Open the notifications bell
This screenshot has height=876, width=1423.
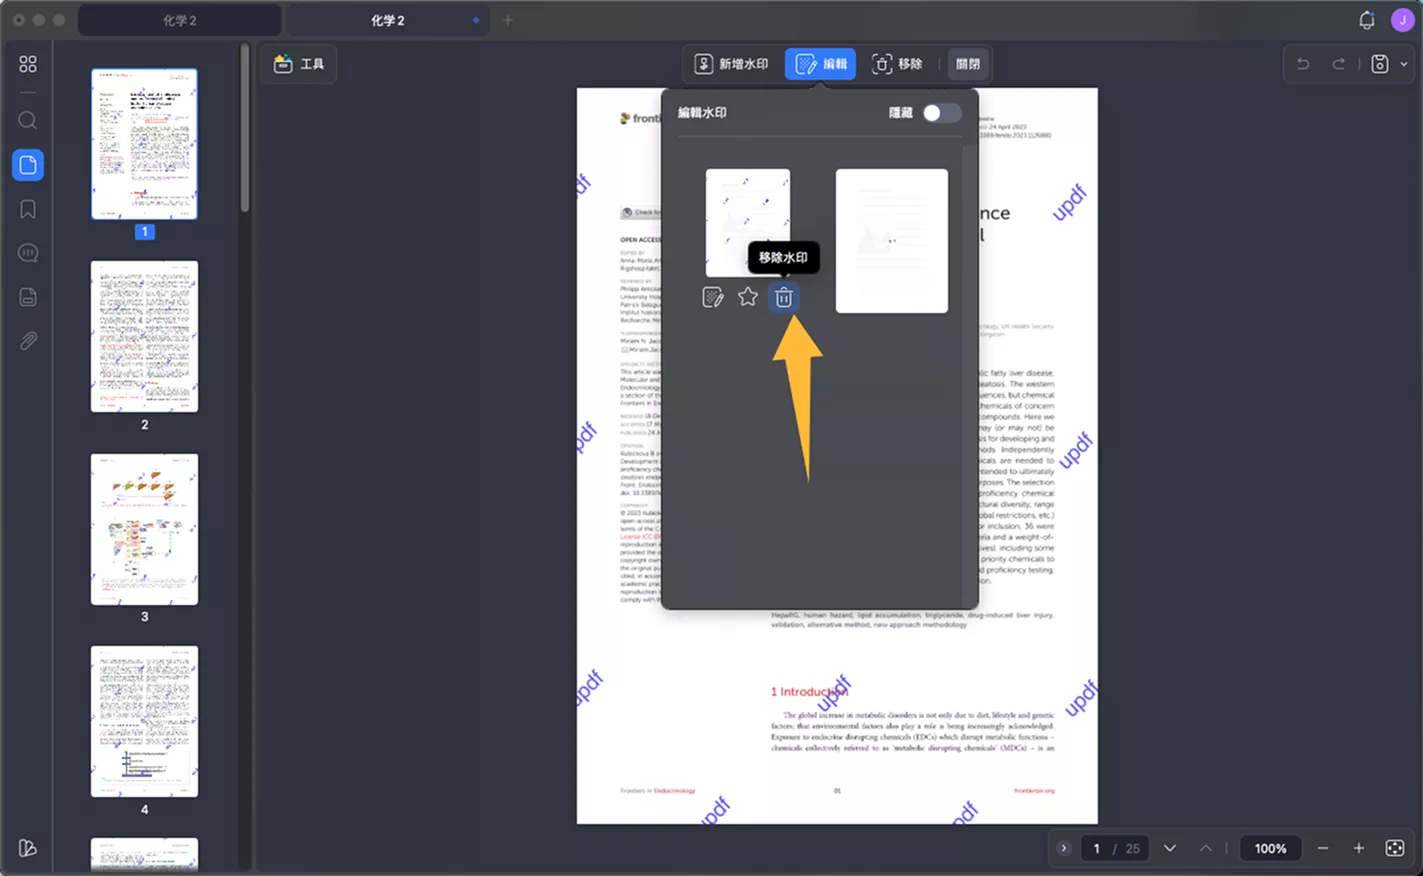click(1367, 20)
